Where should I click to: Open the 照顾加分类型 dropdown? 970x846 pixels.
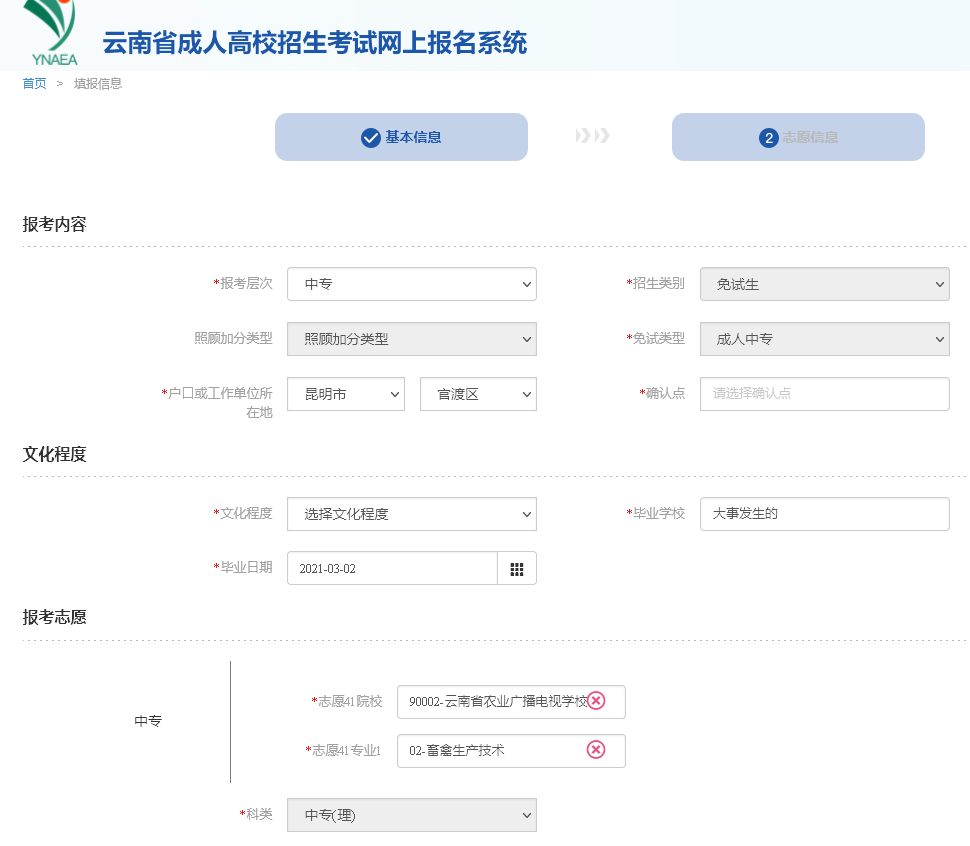pyautogui.click(x=412, y=339)
